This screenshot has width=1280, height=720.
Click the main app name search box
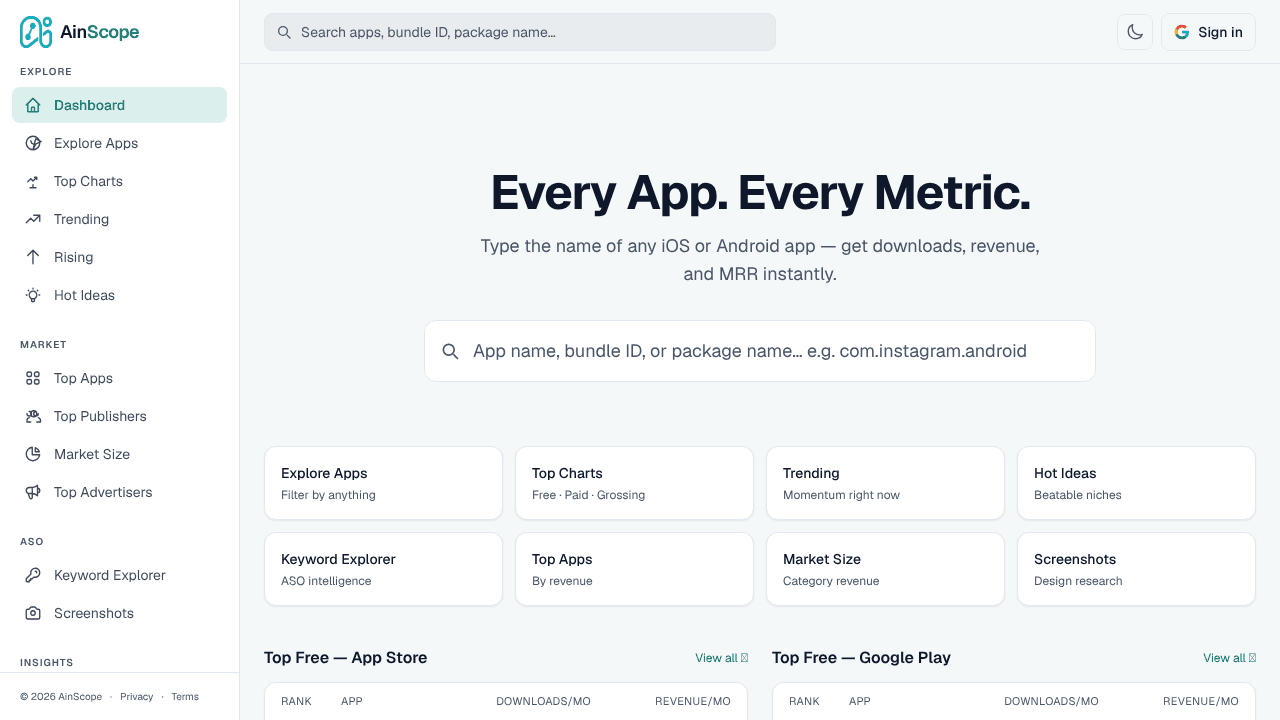760,351
